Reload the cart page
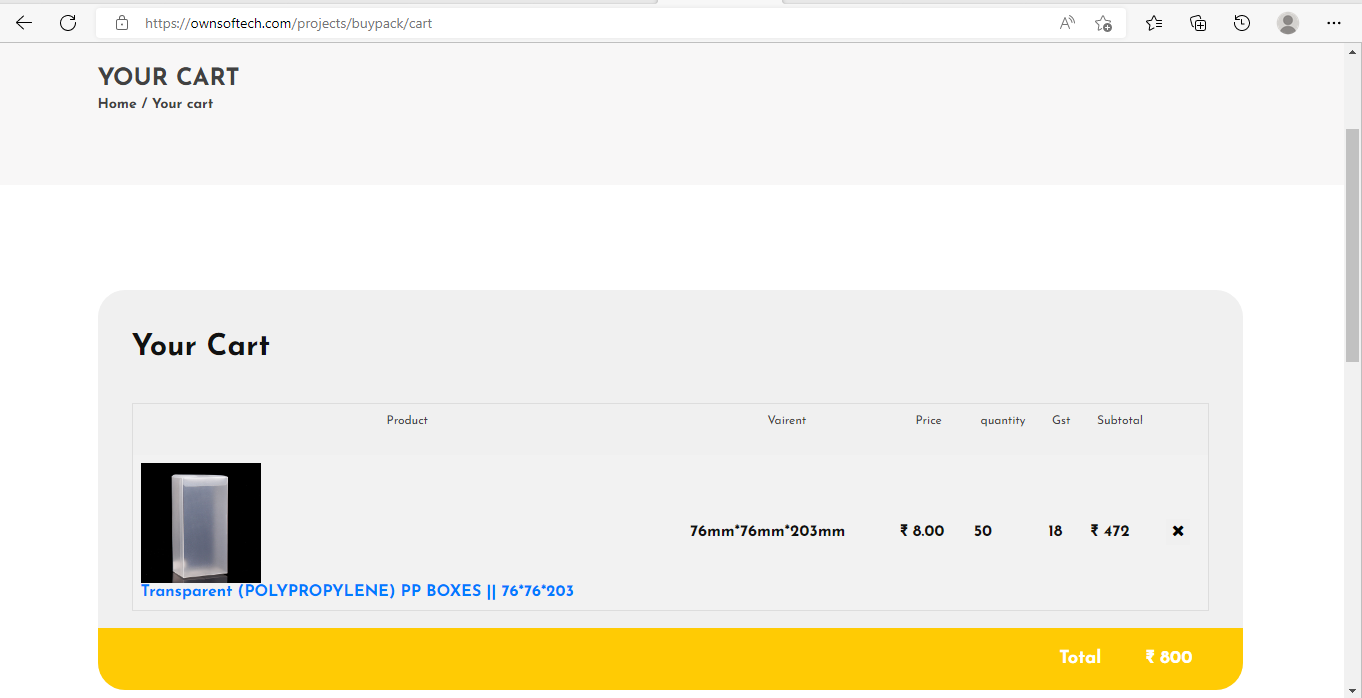Image resolution: width=1362 pixels, height=698 pixels. click(68, 23)
